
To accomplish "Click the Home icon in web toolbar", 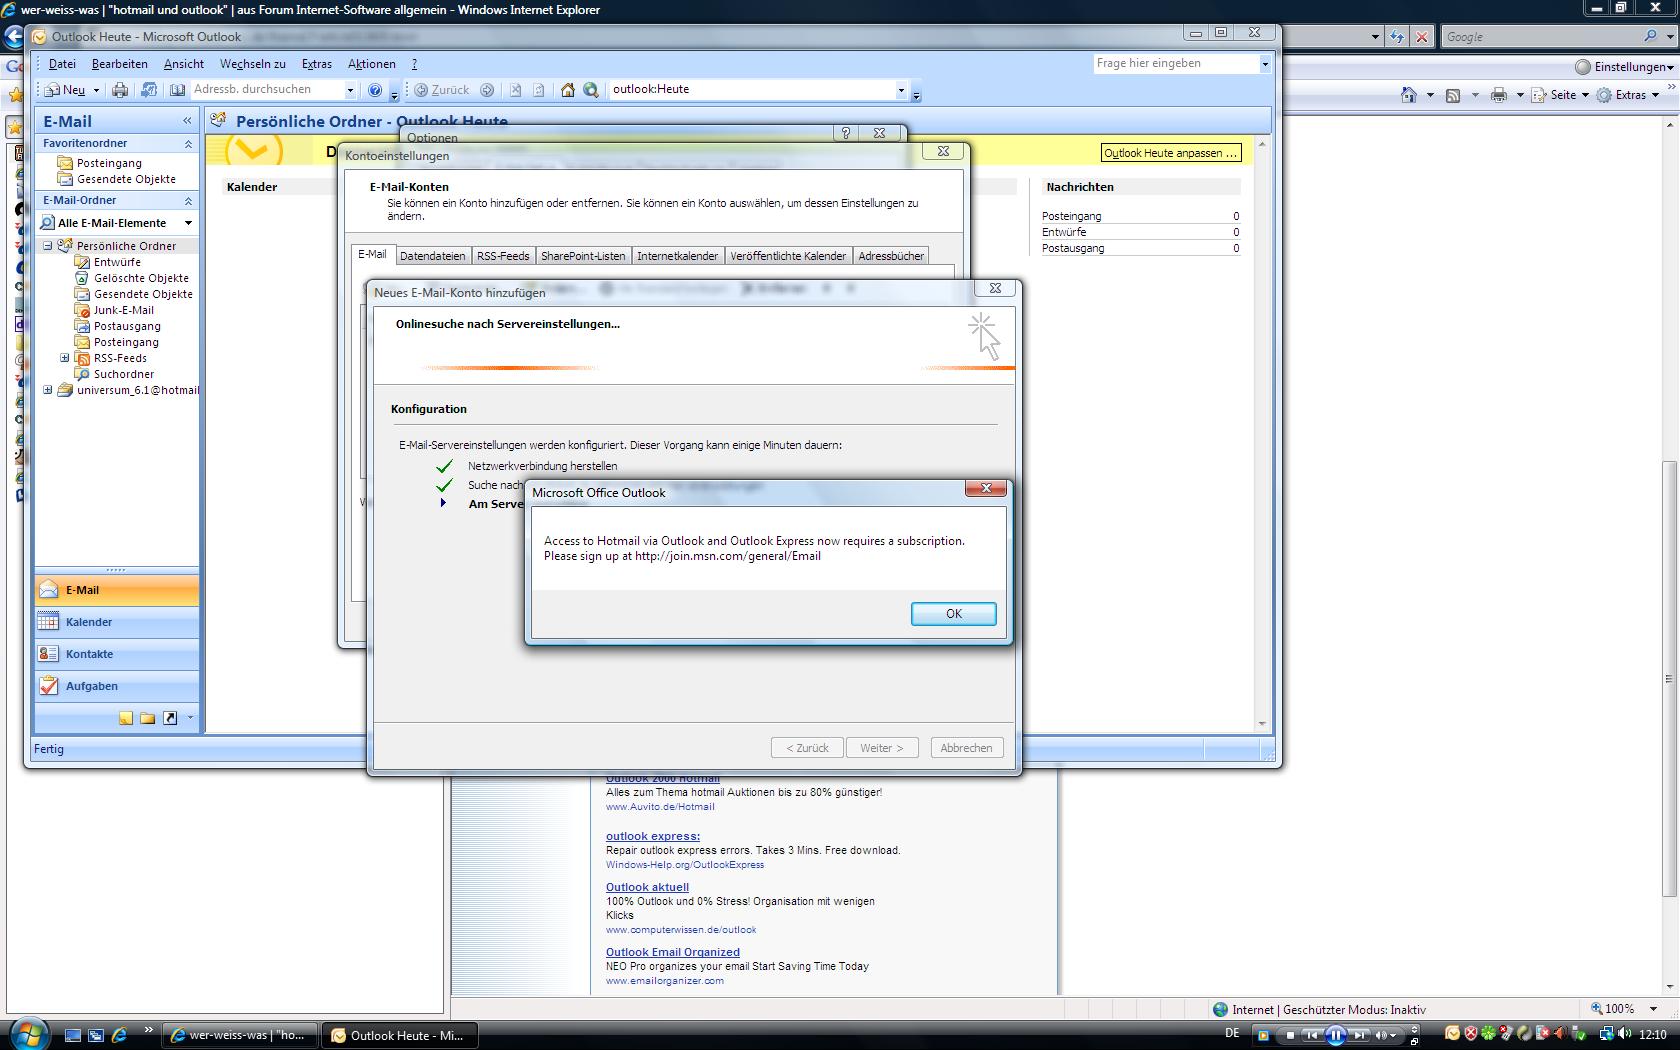I will (568, 90).
